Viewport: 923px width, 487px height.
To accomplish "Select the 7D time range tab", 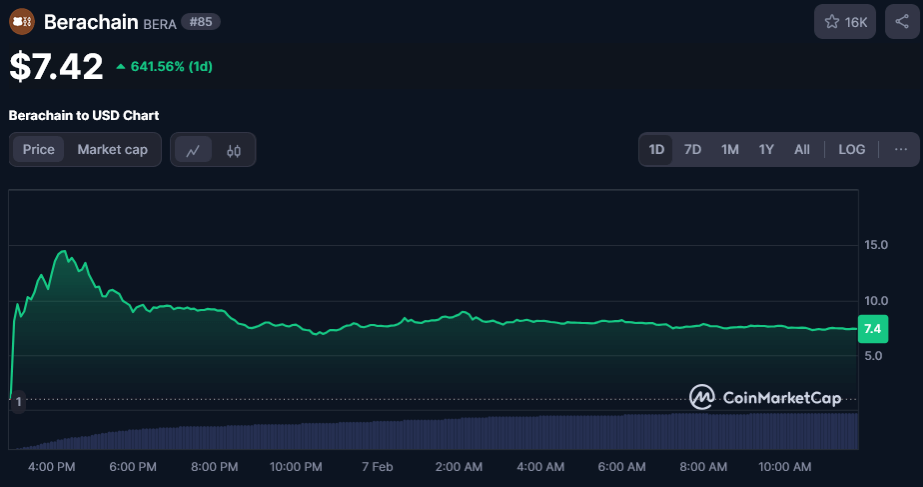I will [692, 149].
